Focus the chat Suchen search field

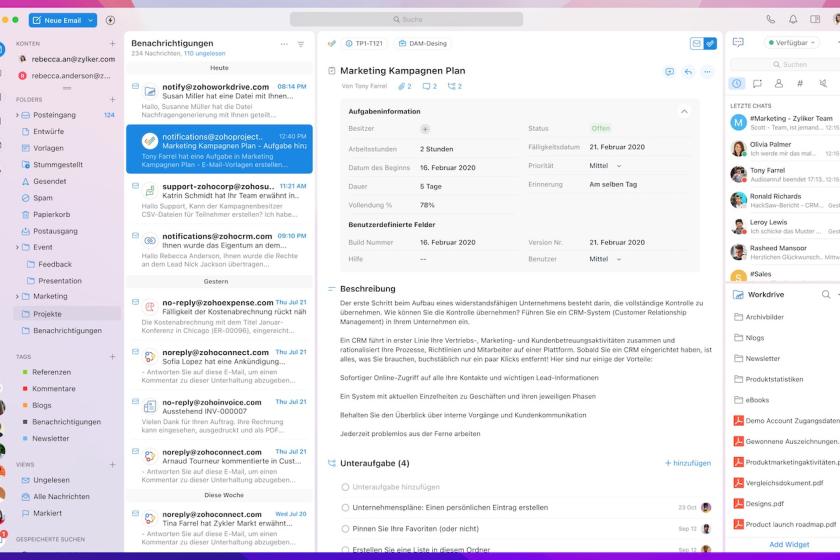[789, 64]
